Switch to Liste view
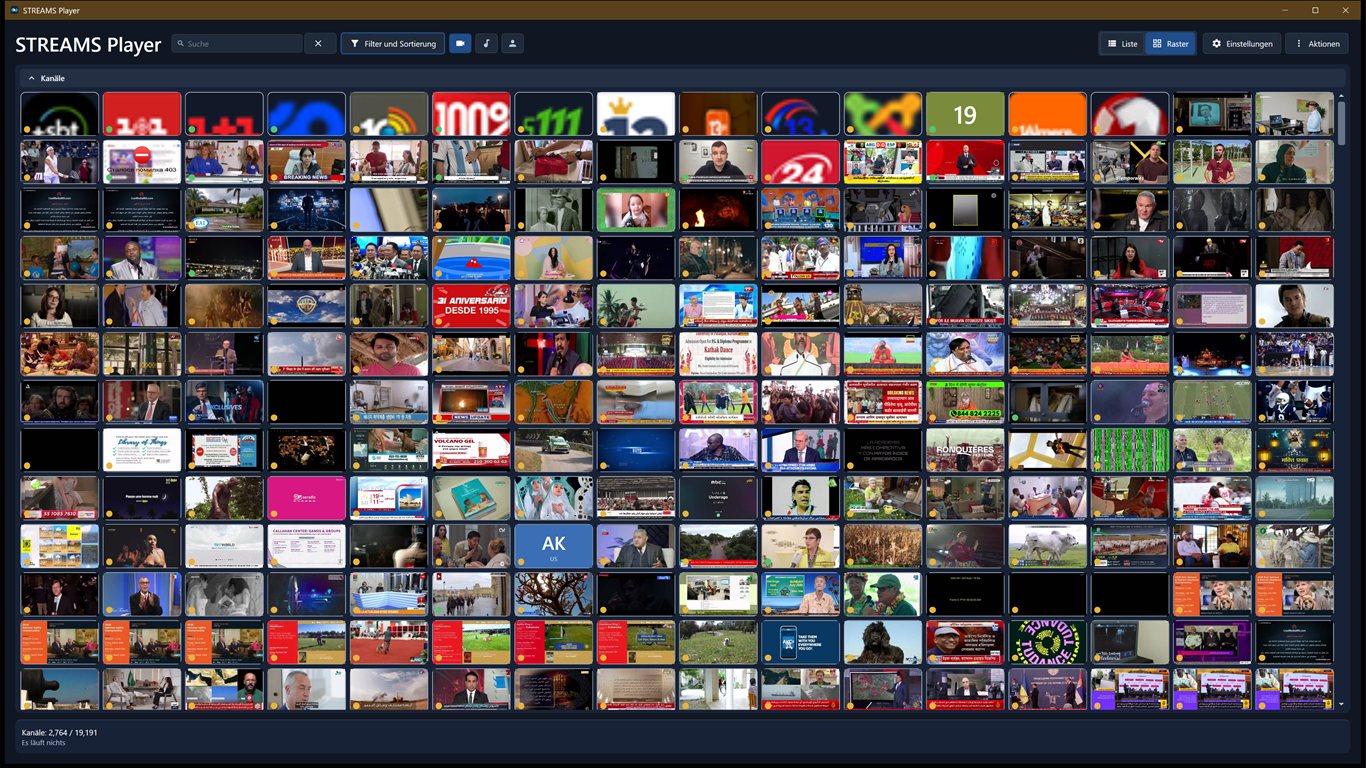The height and width of the screenshot is (768, 1366). [1122, 44]
